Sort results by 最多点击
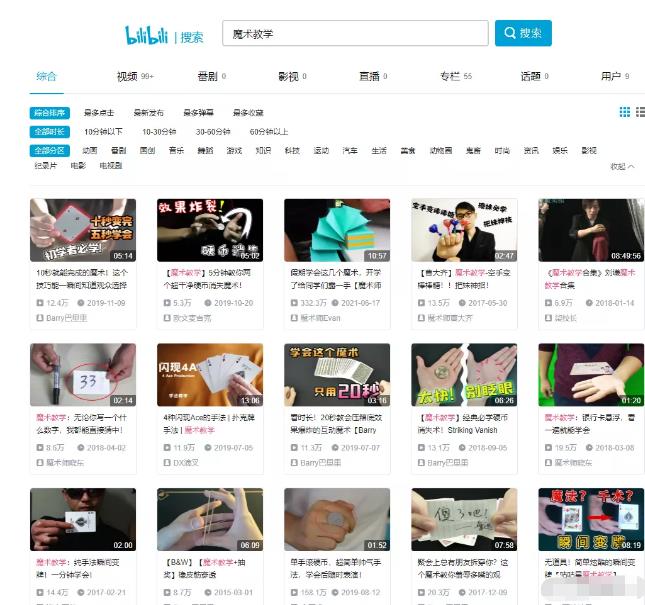 (x=98, y=113)
